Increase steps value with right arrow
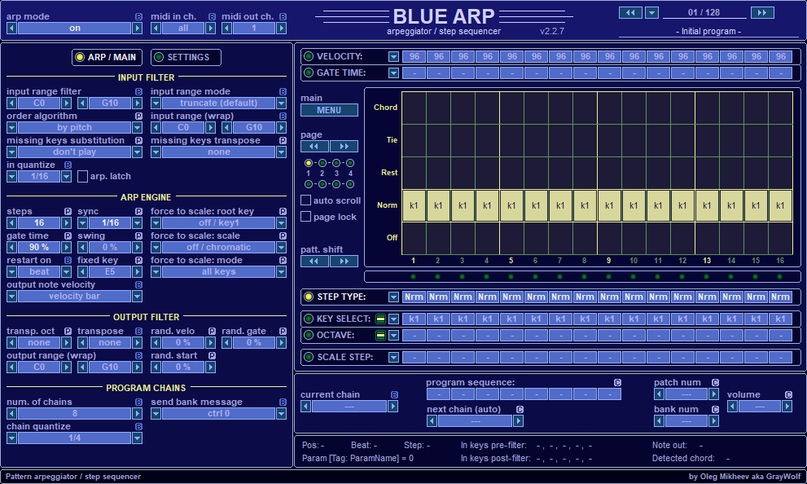 coord(66,223)
